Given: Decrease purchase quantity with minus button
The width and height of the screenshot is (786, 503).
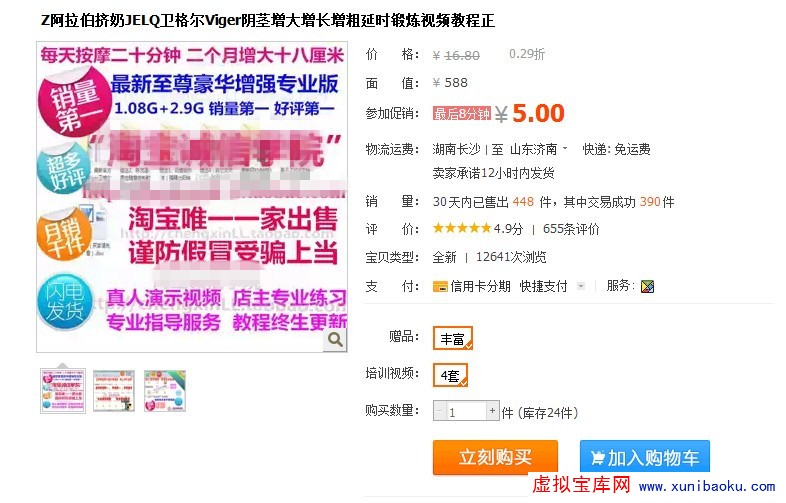Looking at the screenshot, I should (440, 411).
